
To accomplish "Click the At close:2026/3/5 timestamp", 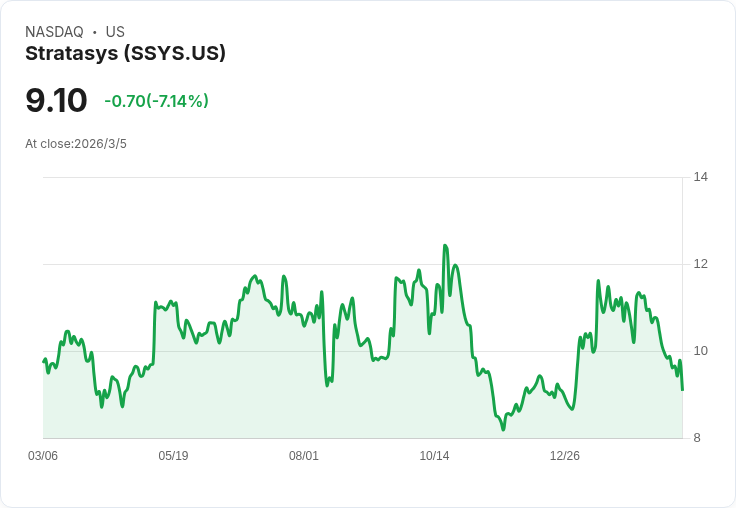I will coord(76,144).
